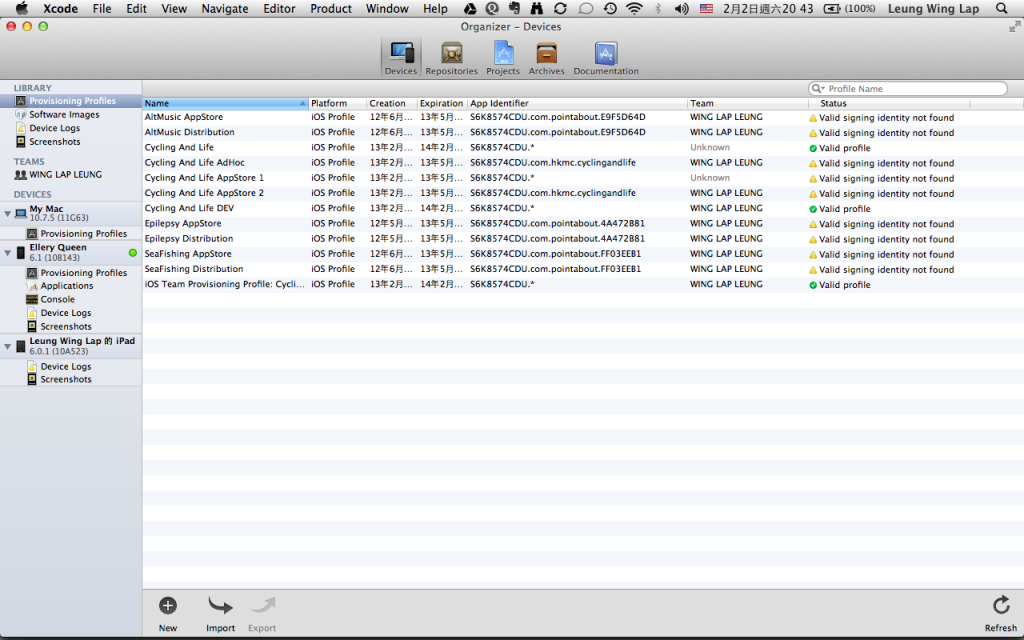
Task: Click the New profile plus button
Action: (x=168, y=606)
